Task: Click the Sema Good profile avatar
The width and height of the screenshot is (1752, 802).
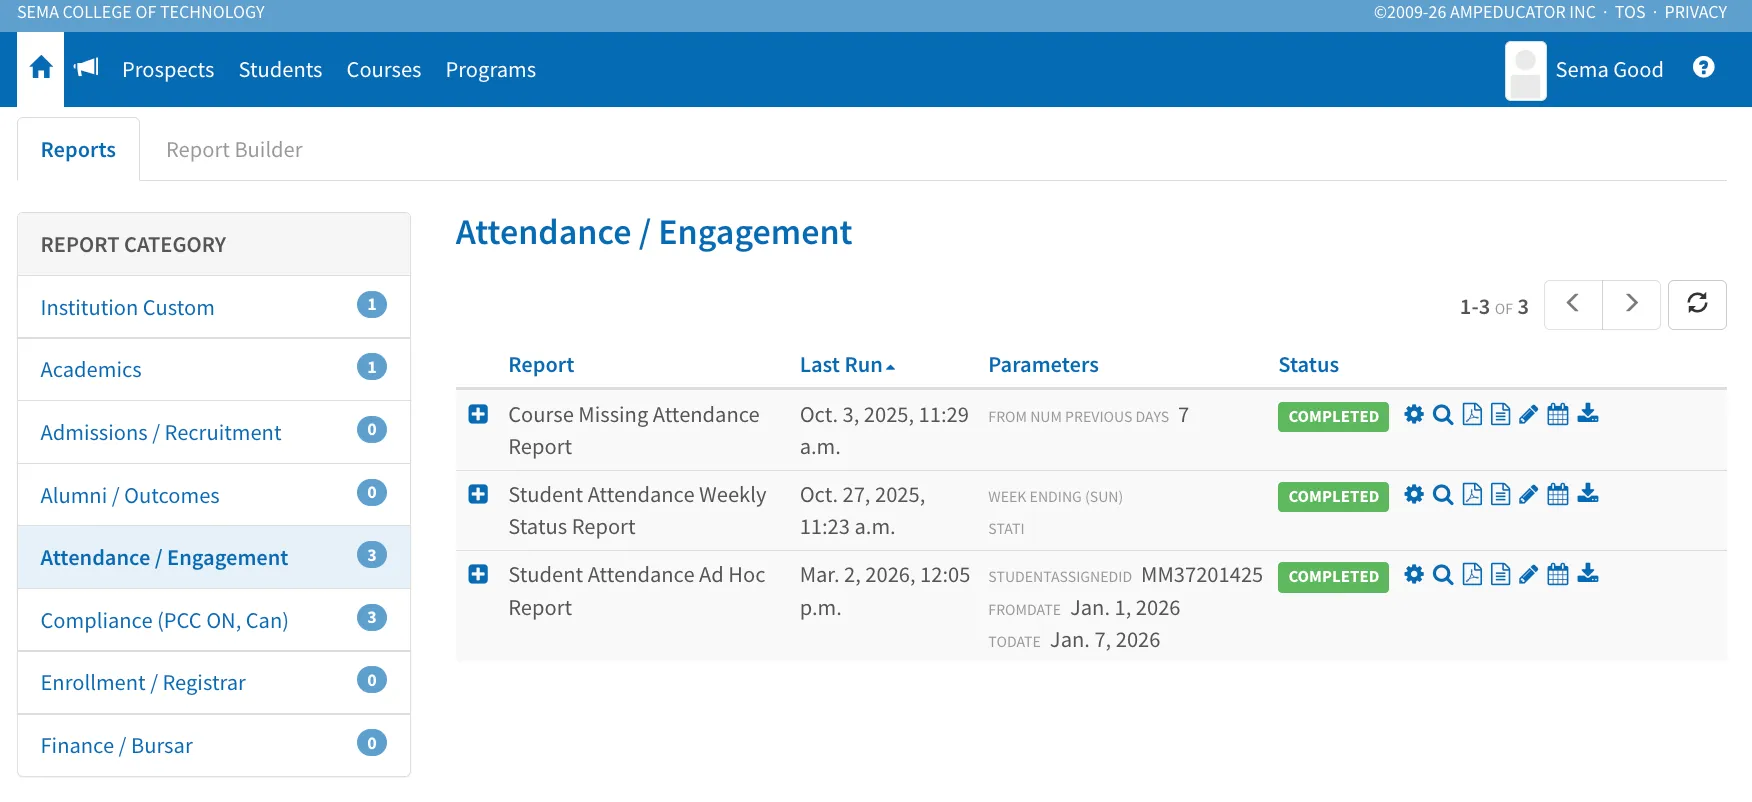Action: 1525,70
